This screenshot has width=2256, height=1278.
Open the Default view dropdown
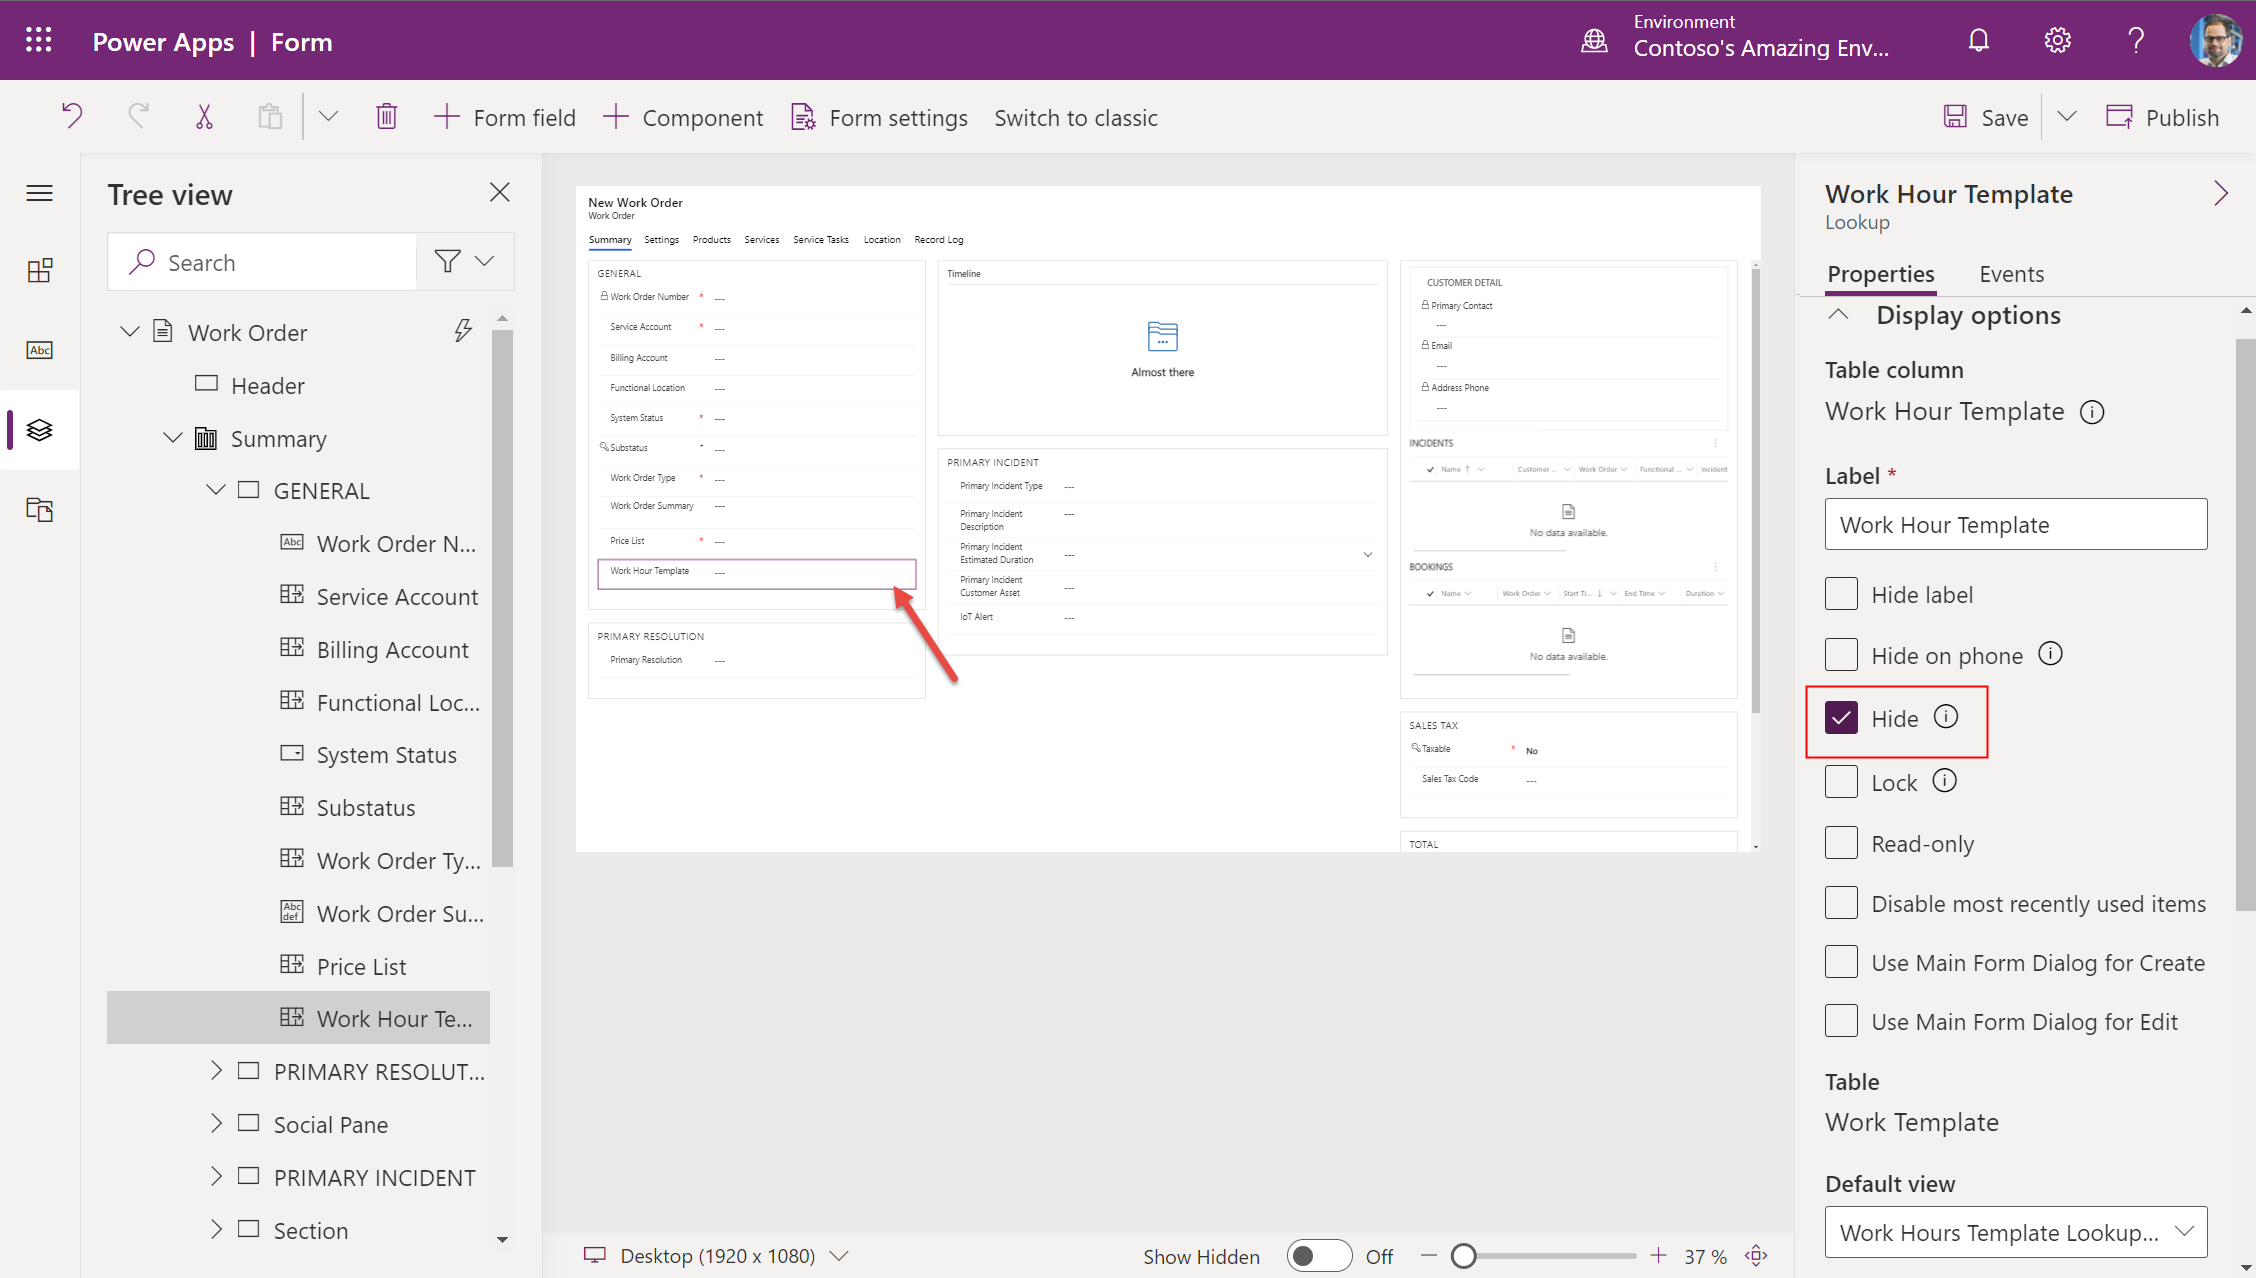[2016, 1232]
